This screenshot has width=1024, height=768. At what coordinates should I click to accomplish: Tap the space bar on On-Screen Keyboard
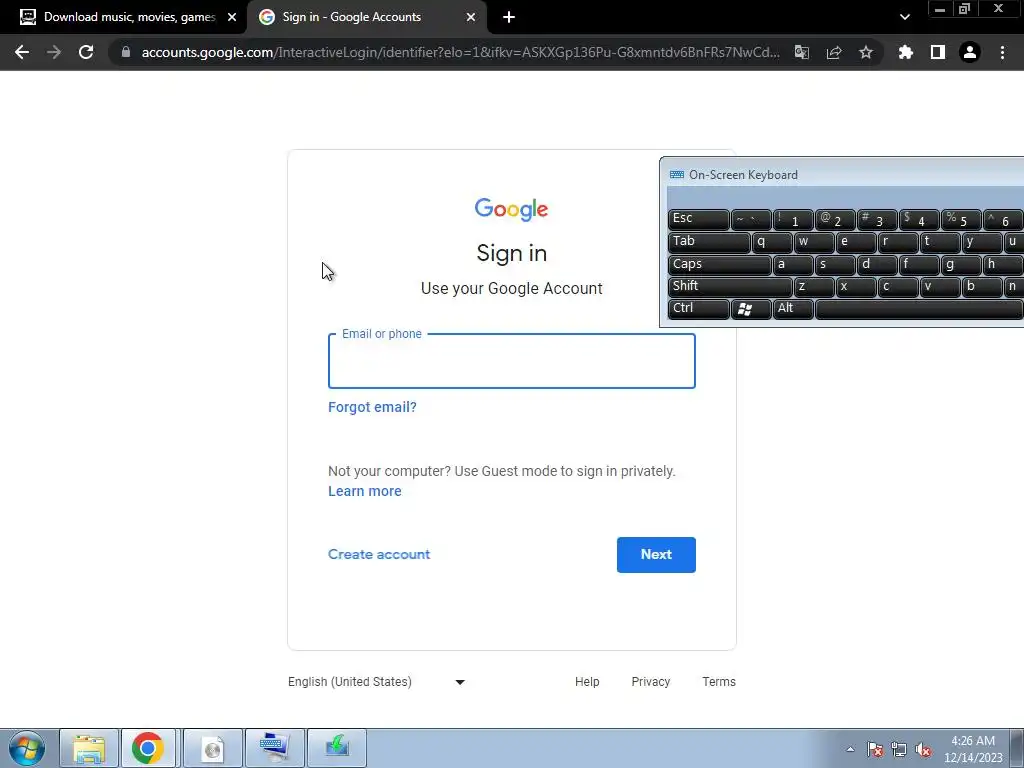[920, 309]
